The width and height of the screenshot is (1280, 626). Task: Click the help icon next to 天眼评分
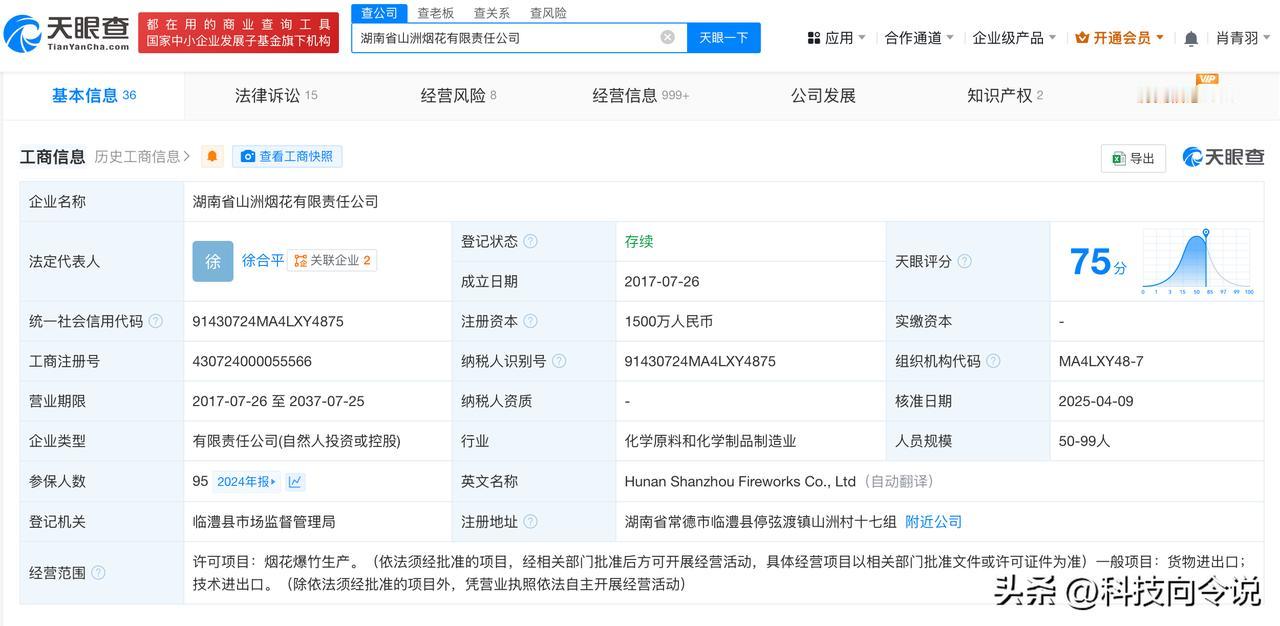coord(964,261)
